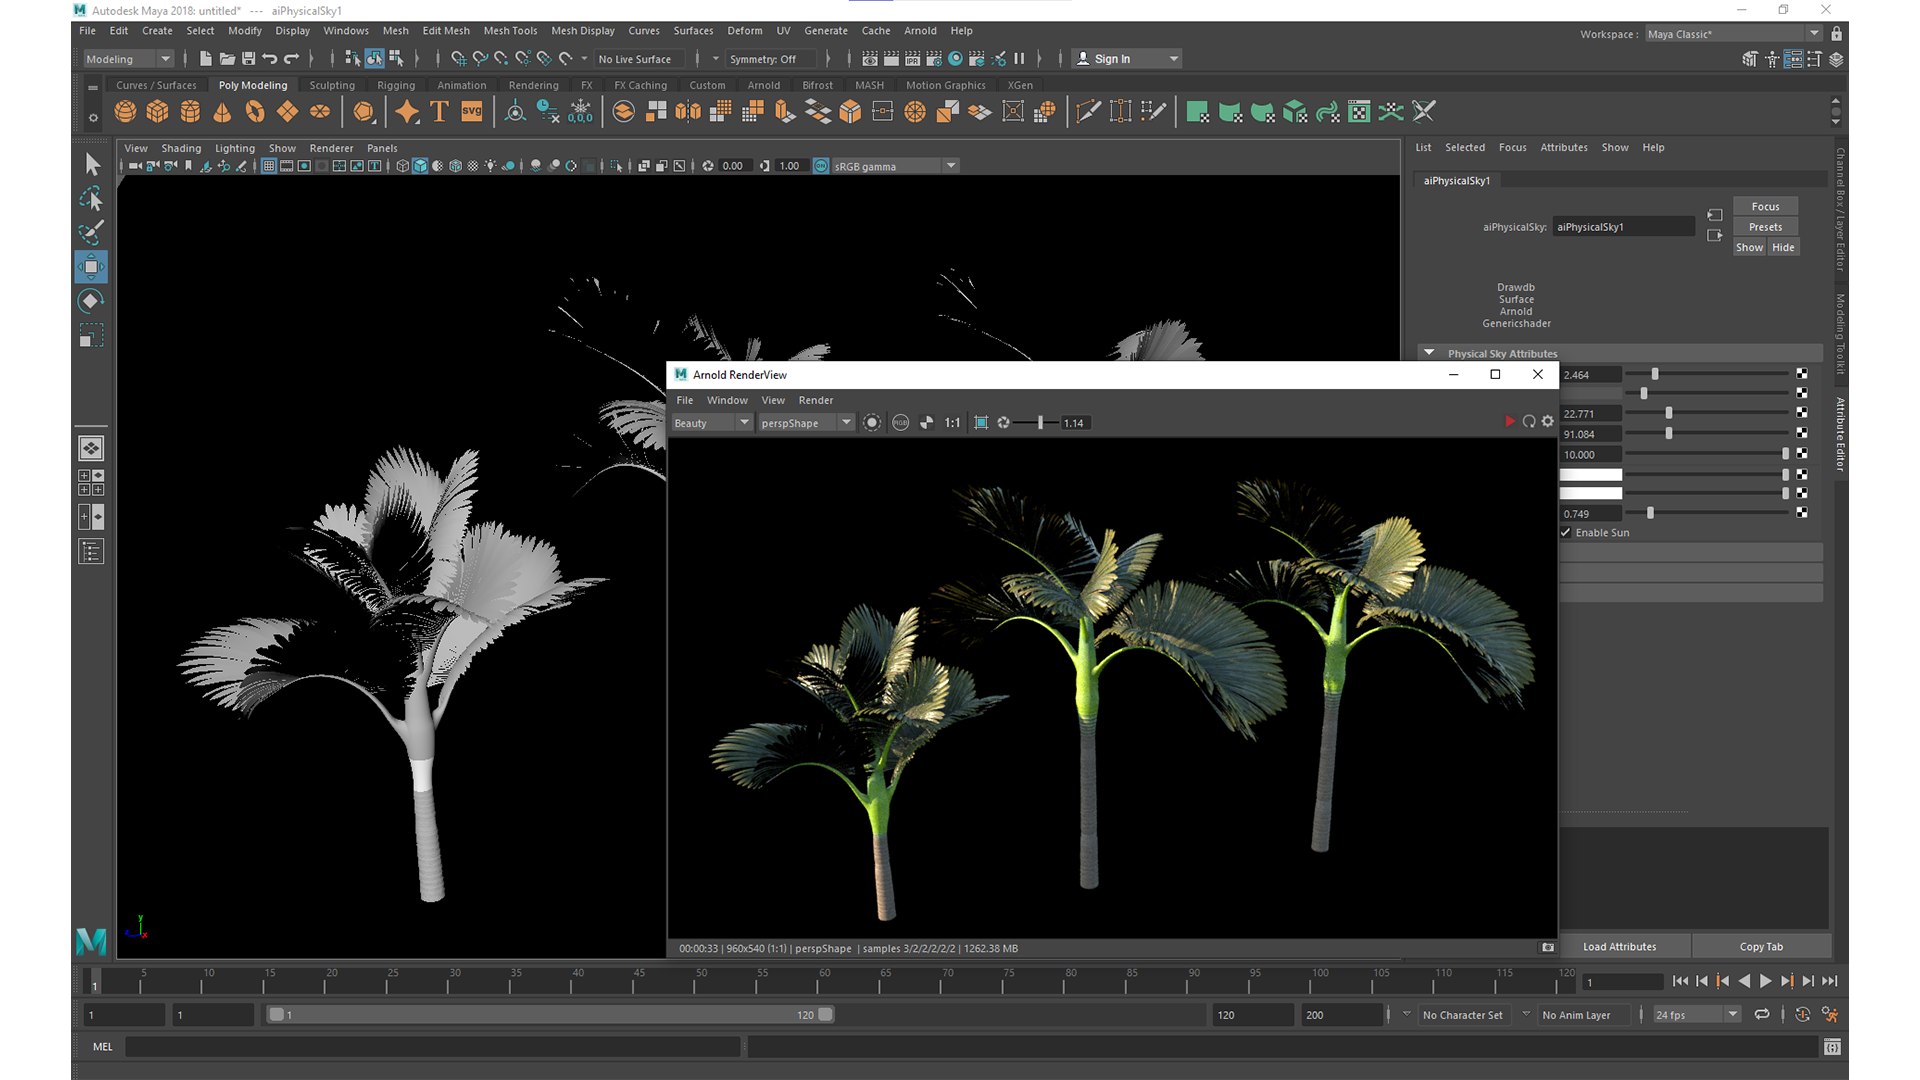Image resolution: width=1920 pixels, height=1080 pixels.
Task: Create a polygon cone from the shelf
Action: click(x=222, y=112)
